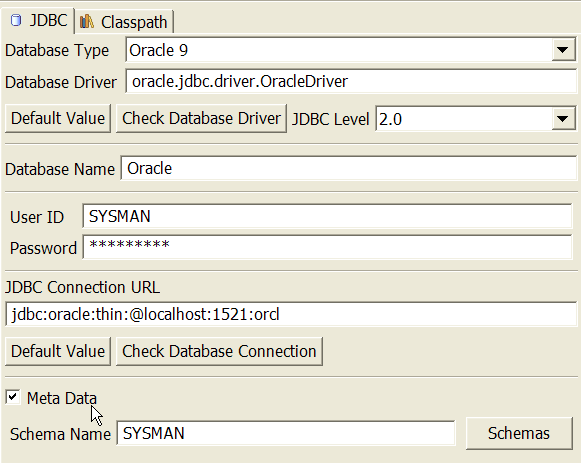This screenshot has height=463, width=581.
Task: Select the Oracle 9 database type combo box
Action: pos(351,50)
